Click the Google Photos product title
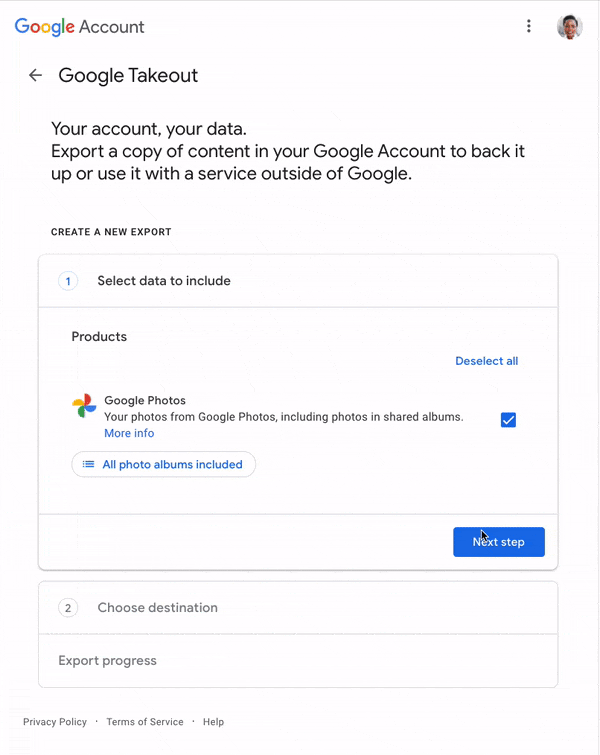 pyautogui.click(x=145, y=400)
